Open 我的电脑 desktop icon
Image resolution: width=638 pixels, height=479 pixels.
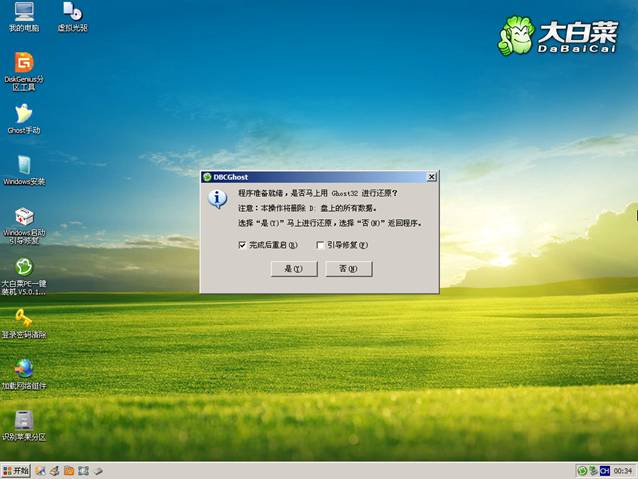point(23,12)
